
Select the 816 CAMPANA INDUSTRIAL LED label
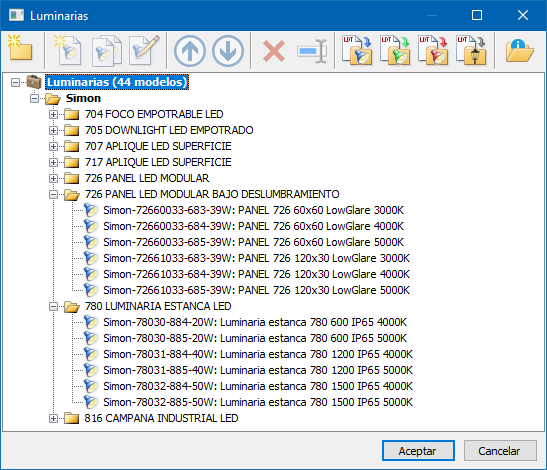[x=162, y=418]
